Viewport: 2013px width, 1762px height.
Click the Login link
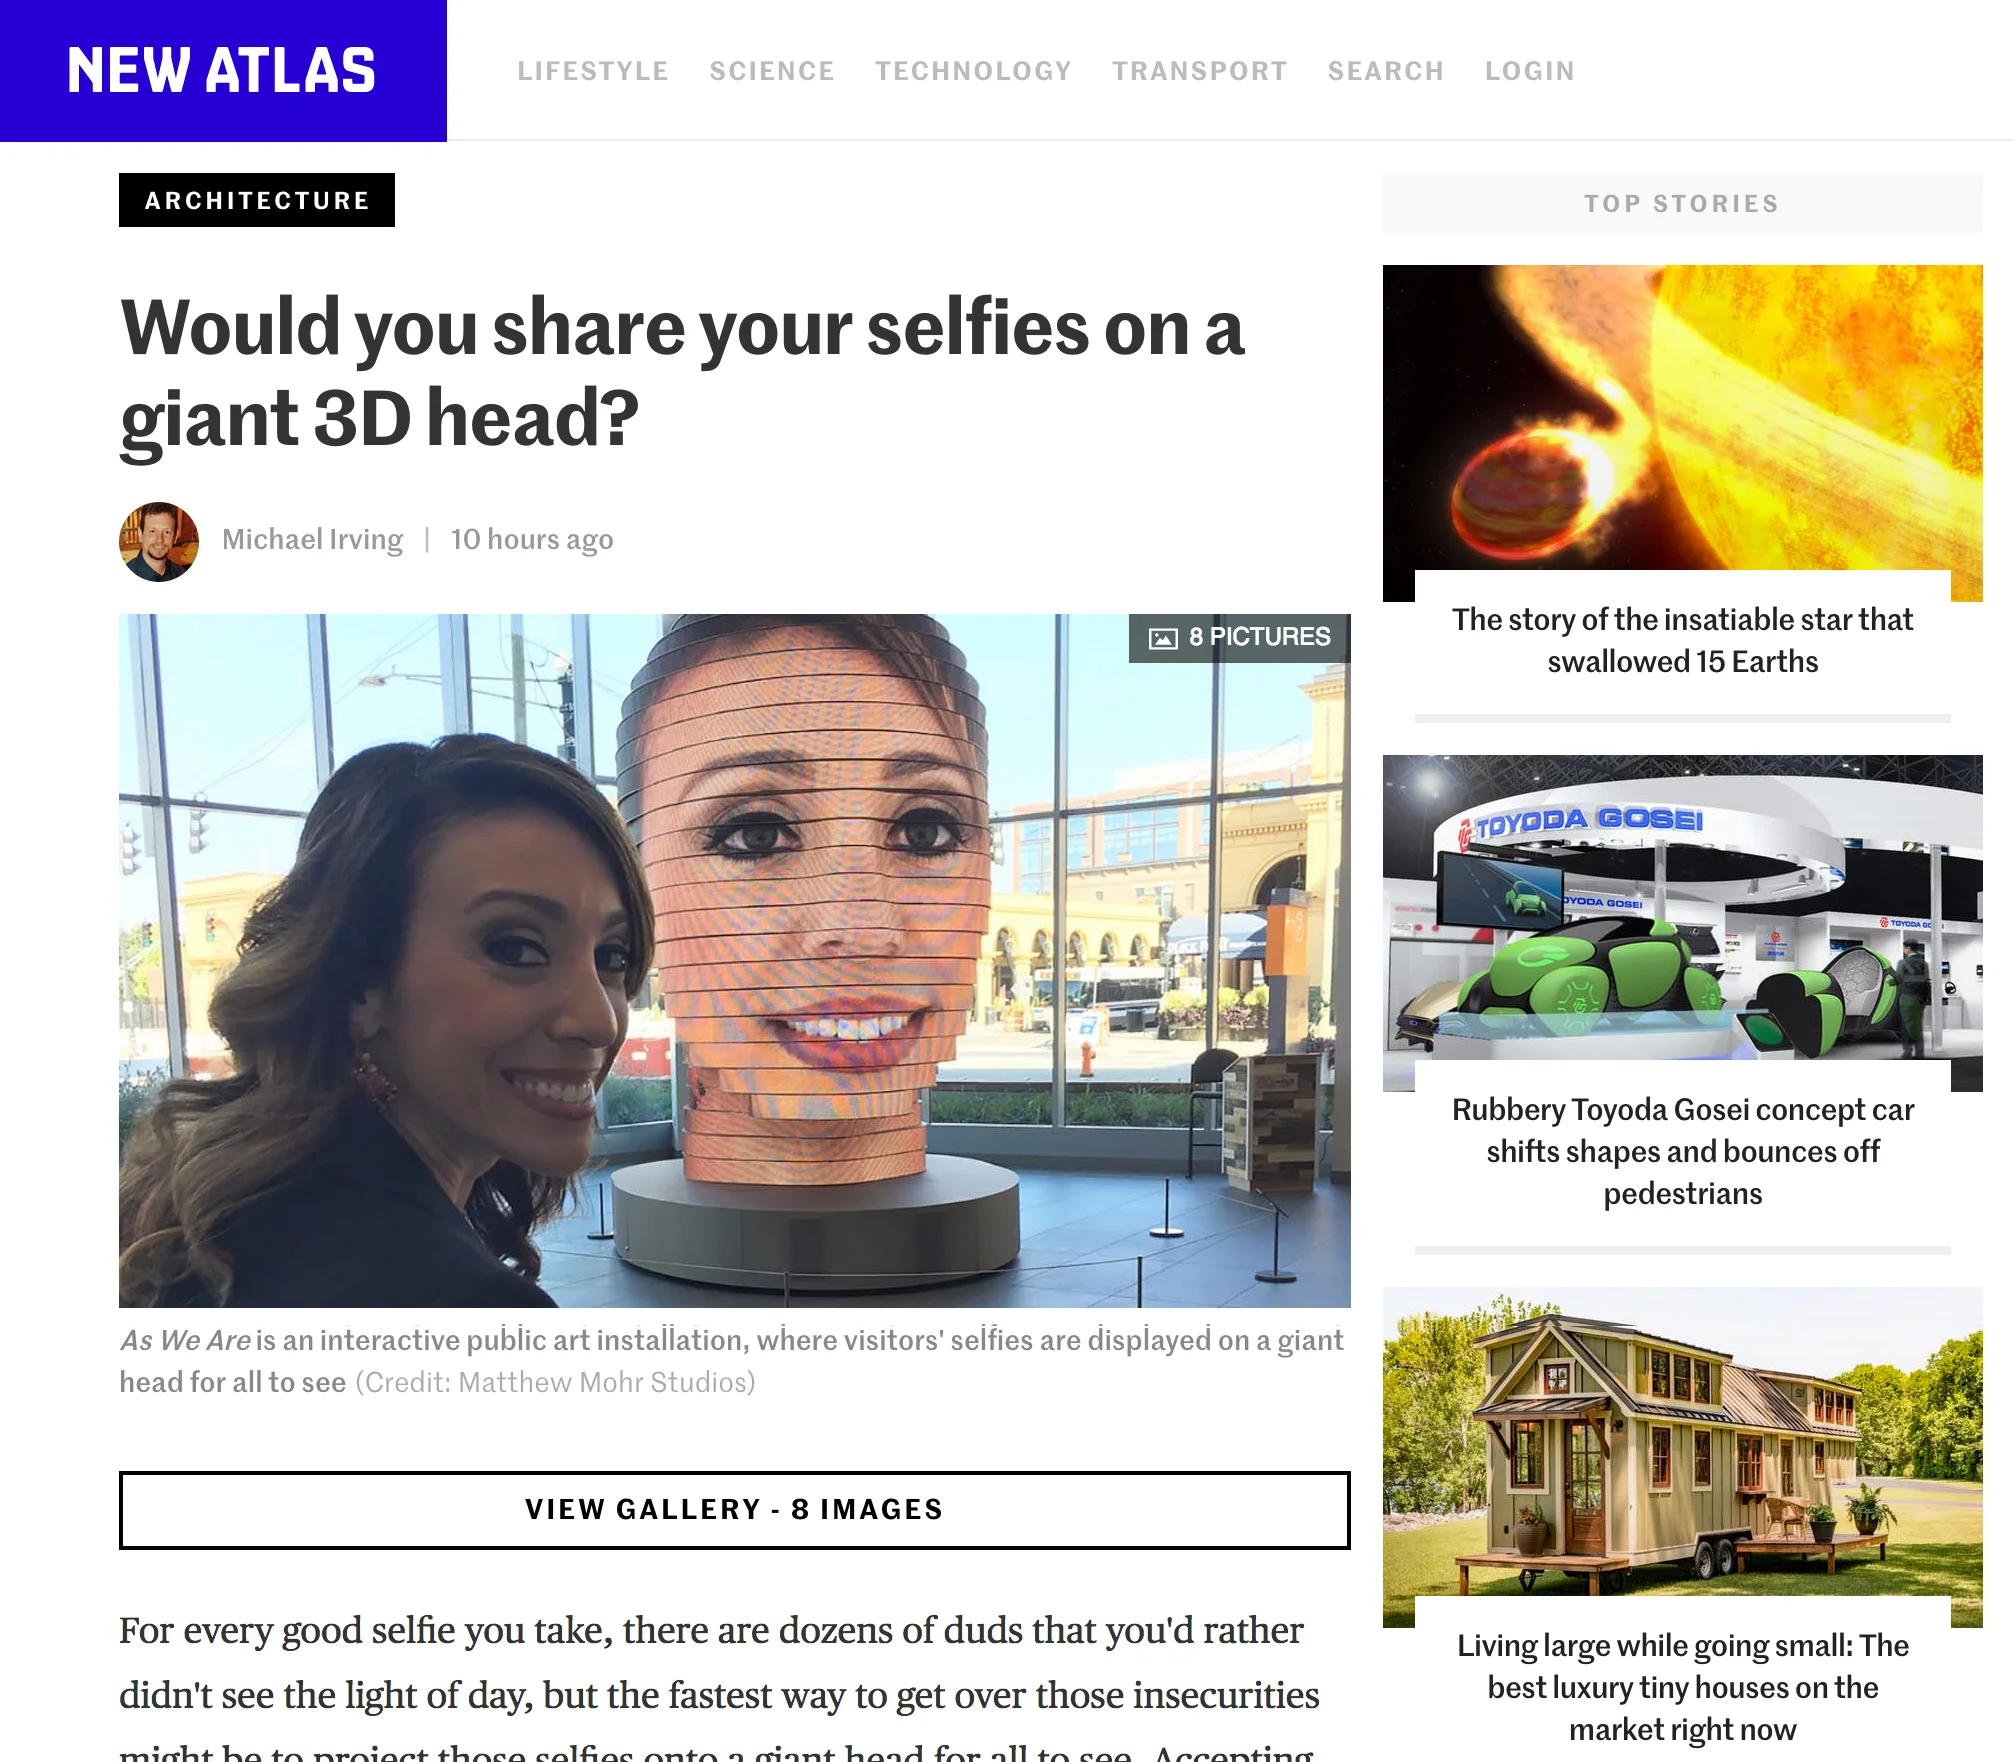point(1530,71)
